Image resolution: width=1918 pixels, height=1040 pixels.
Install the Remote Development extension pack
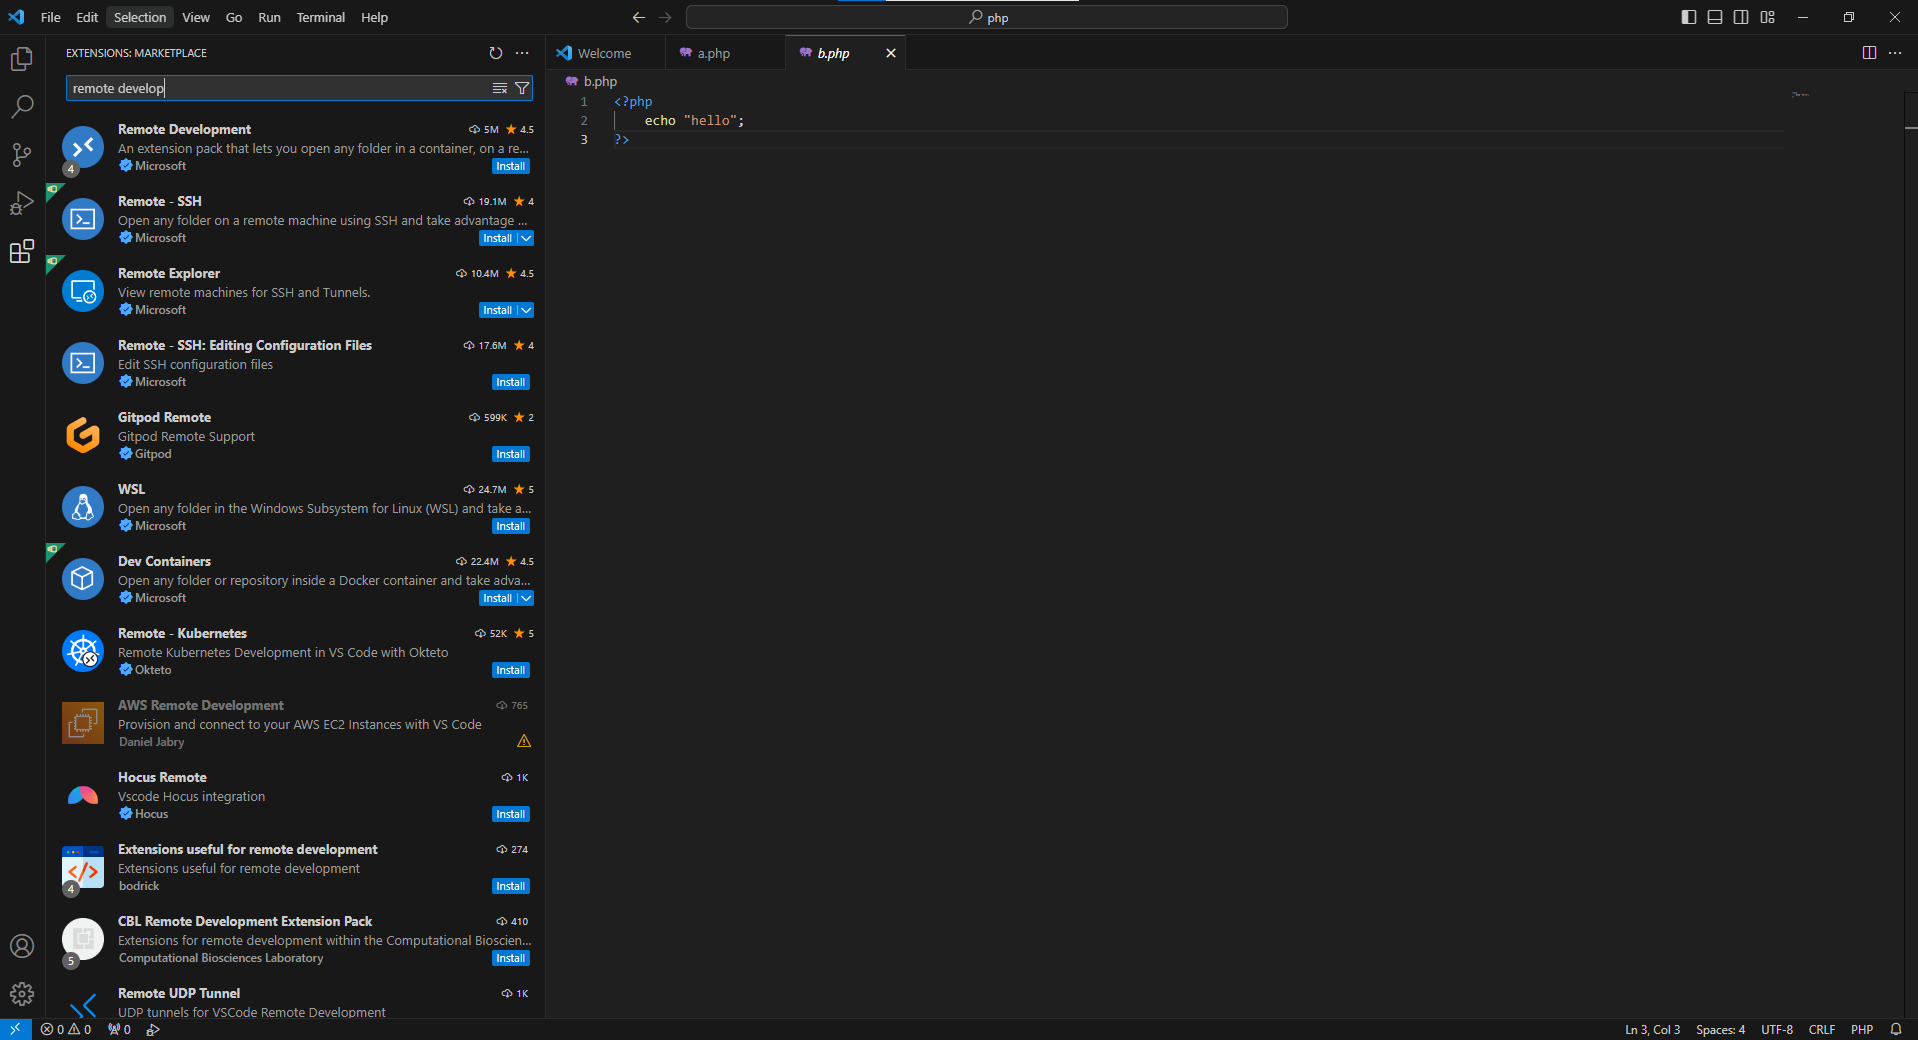[511, 166]
